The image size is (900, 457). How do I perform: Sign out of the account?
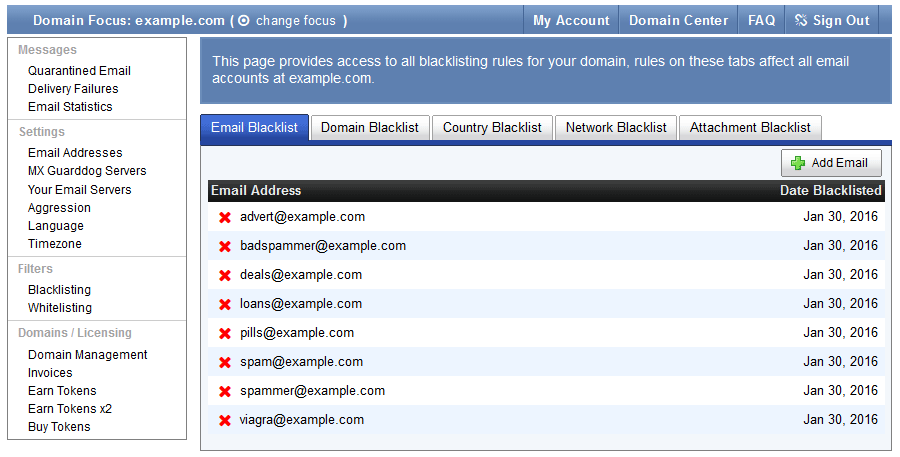832,20
